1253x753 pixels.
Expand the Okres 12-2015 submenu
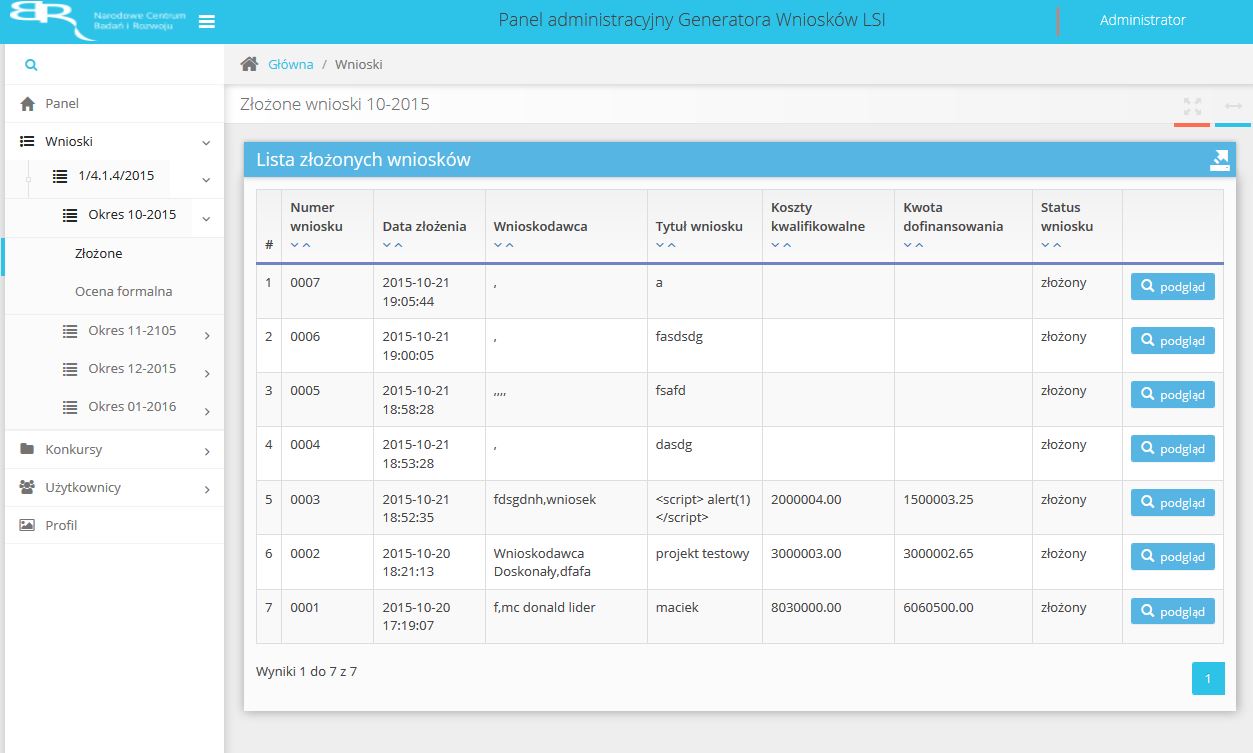(x=206, y=373)
